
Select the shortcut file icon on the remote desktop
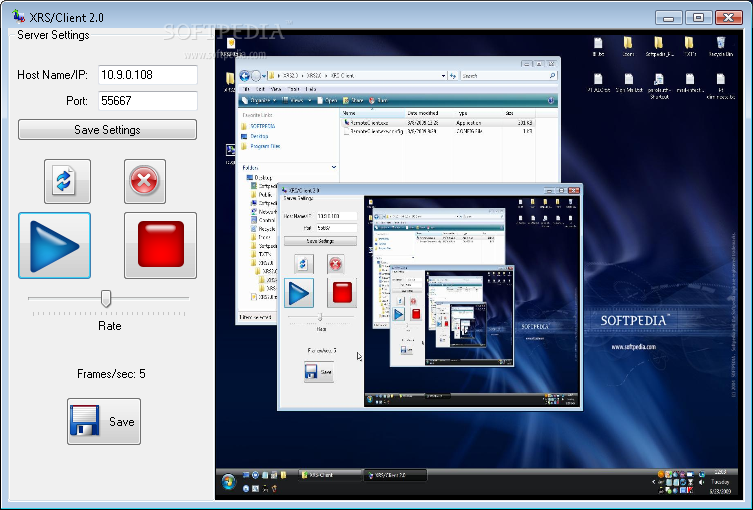pos(659,86)
